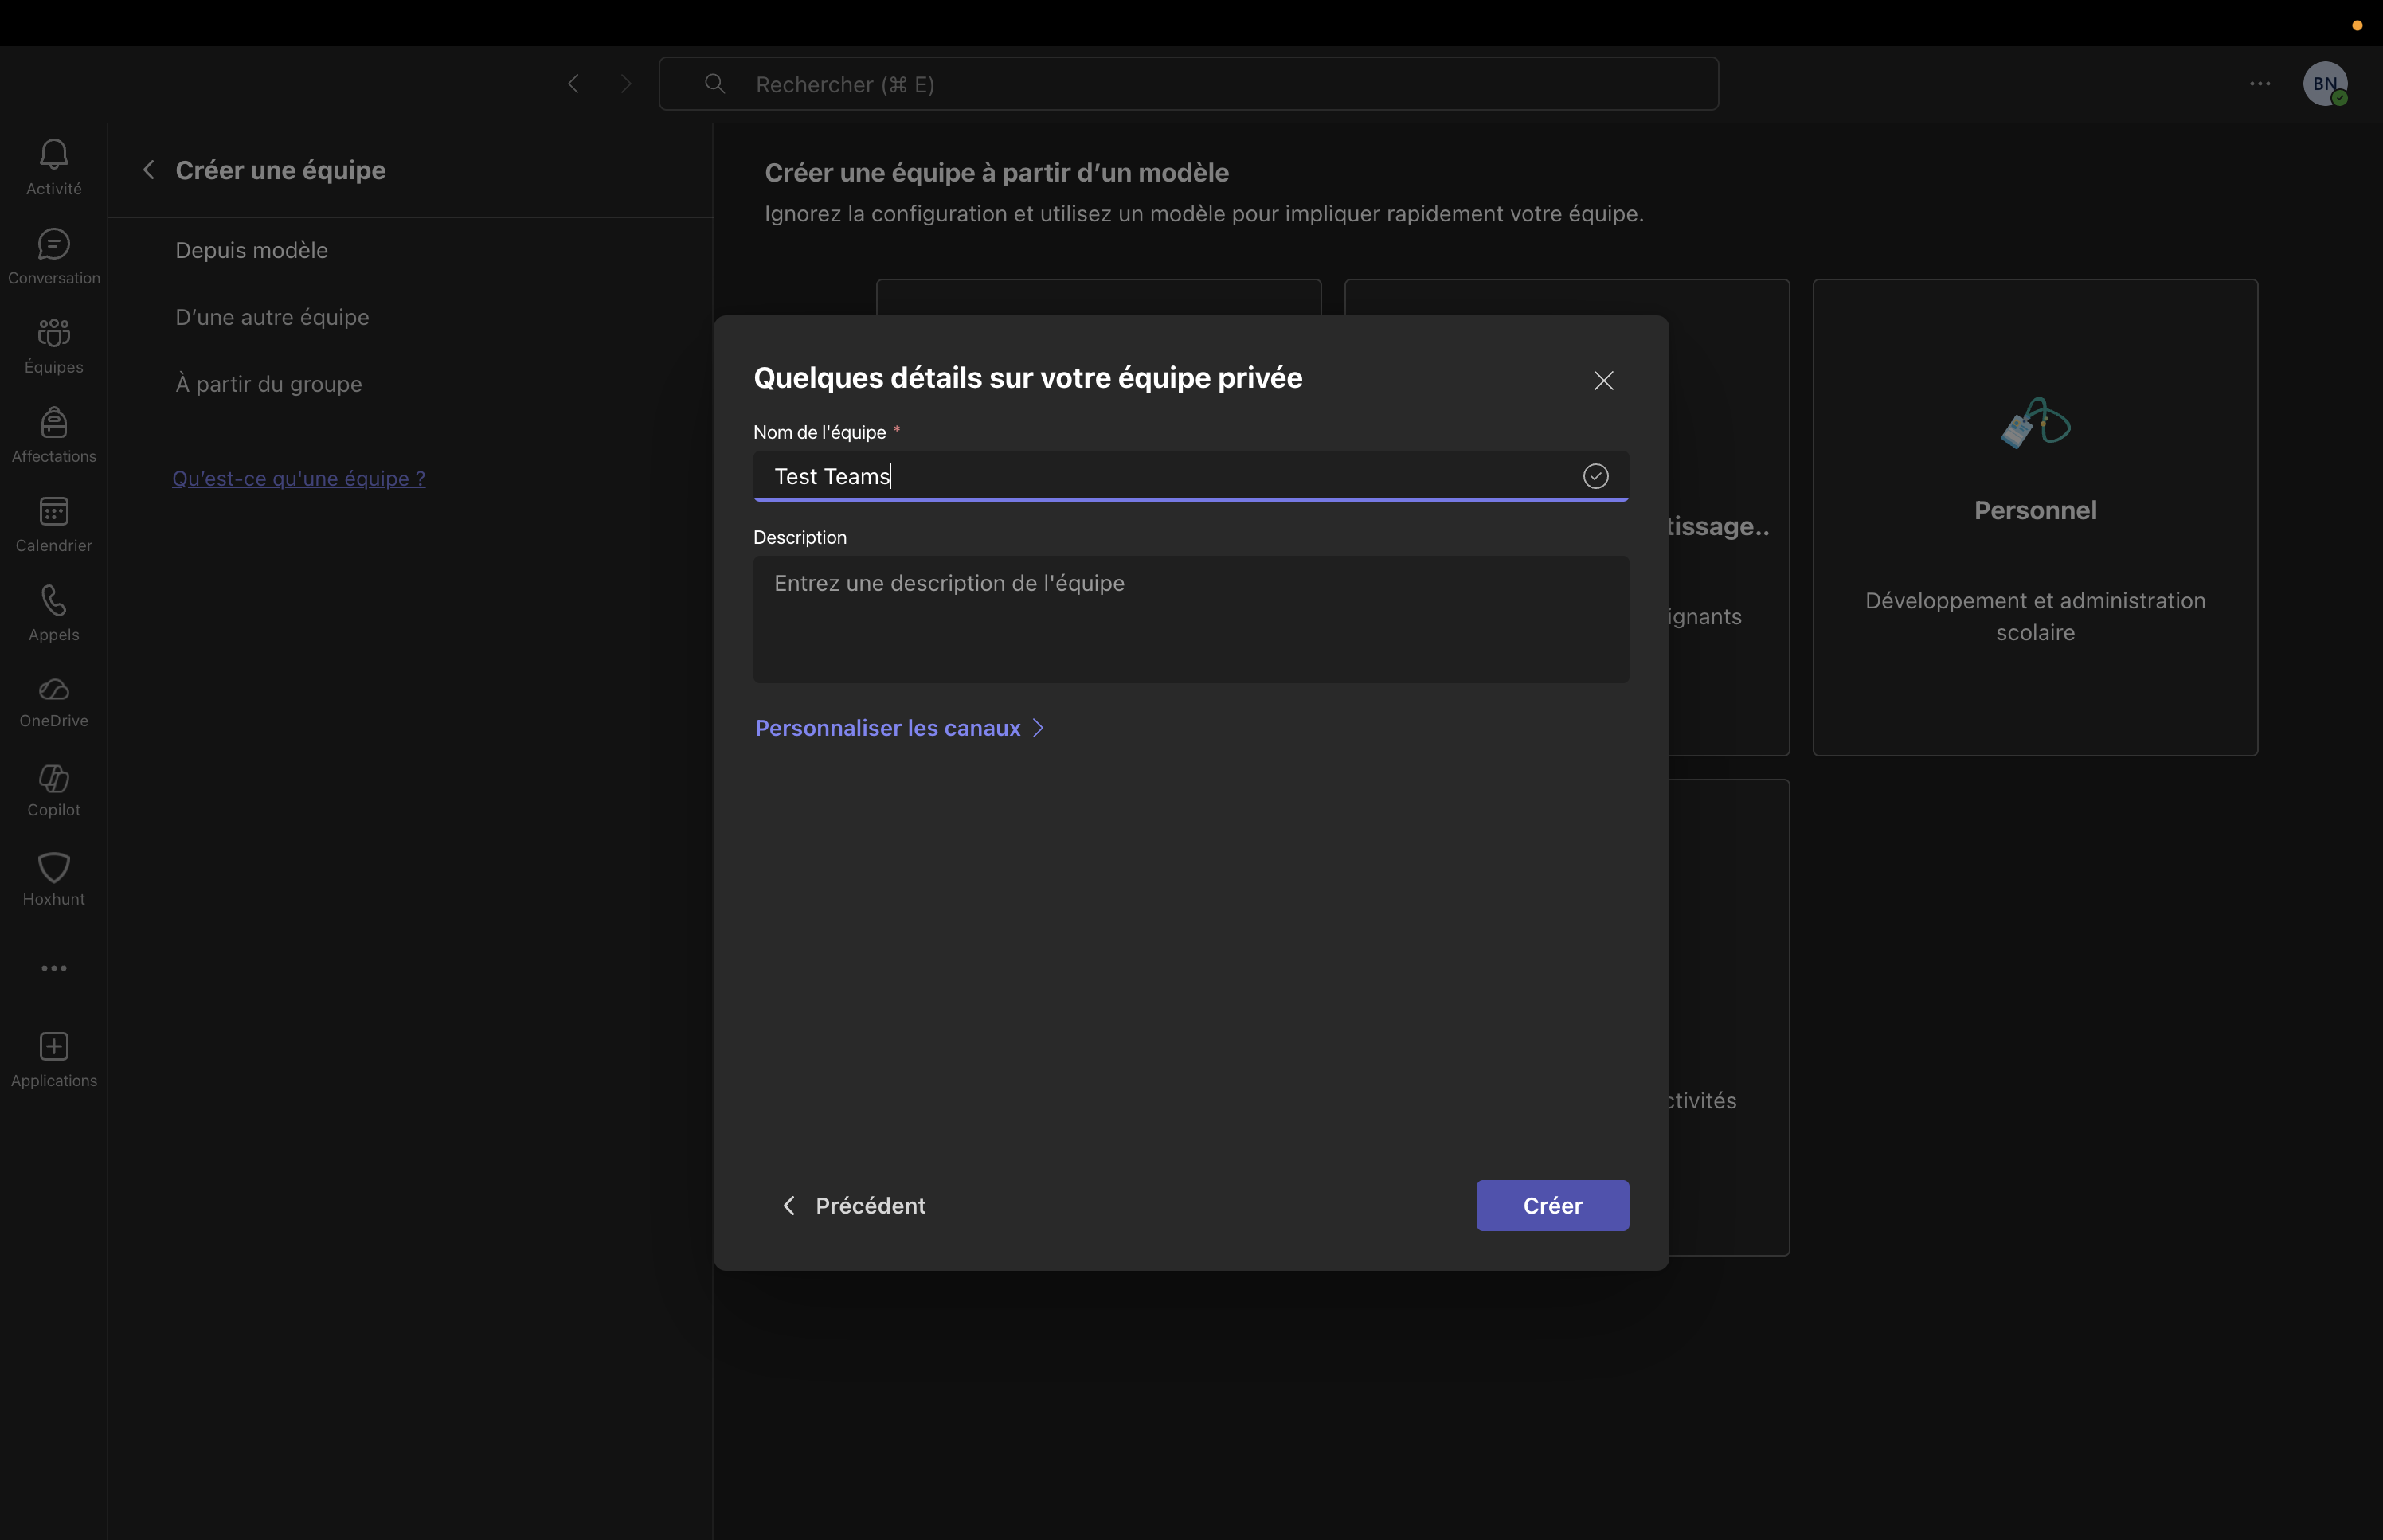Screen dimensions: 2383x1540
Task: Click the Créer button
Action: pyautogui.click(x=1551, y=1205)
